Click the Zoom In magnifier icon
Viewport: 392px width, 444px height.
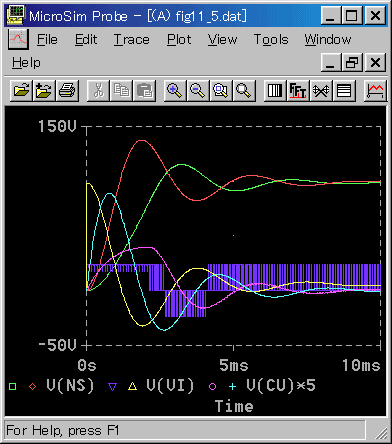click(175, 90)
